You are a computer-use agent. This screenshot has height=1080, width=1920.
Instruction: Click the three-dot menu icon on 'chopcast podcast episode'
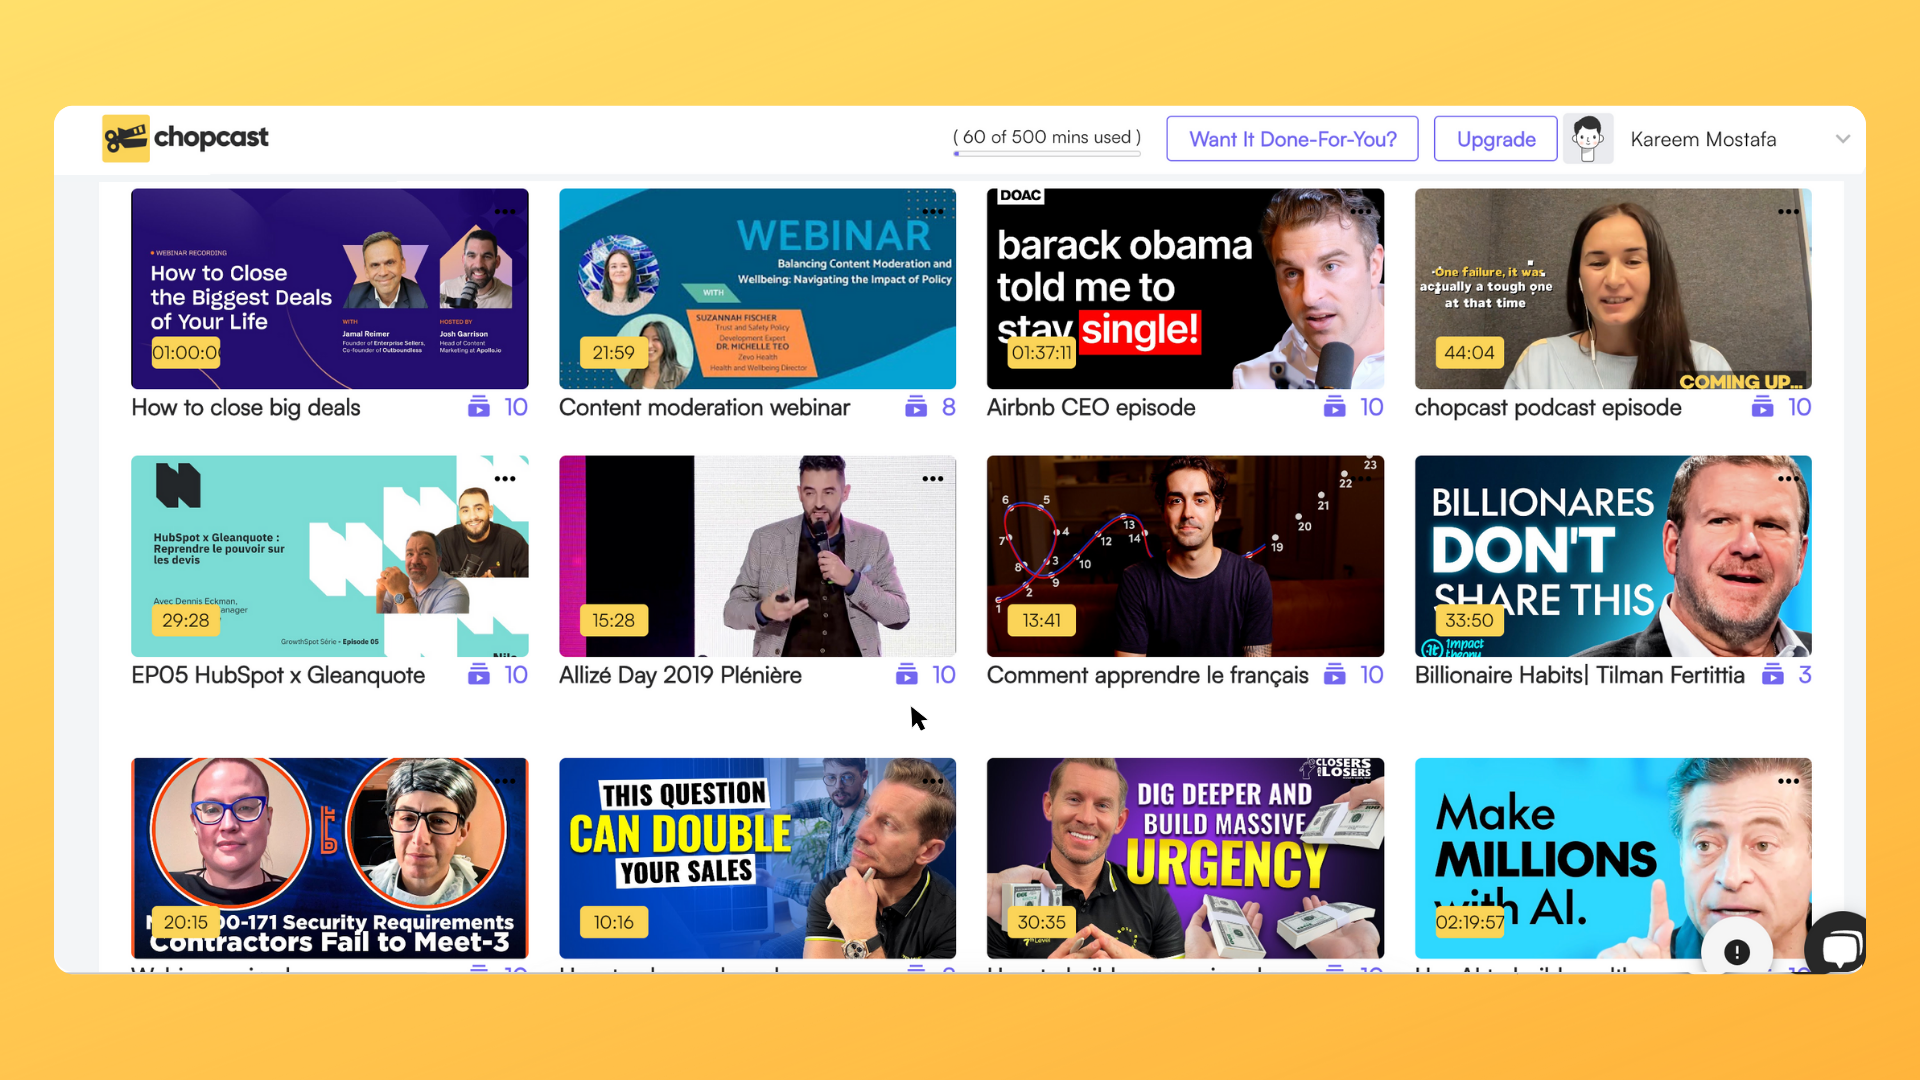tap(1791, 211)
